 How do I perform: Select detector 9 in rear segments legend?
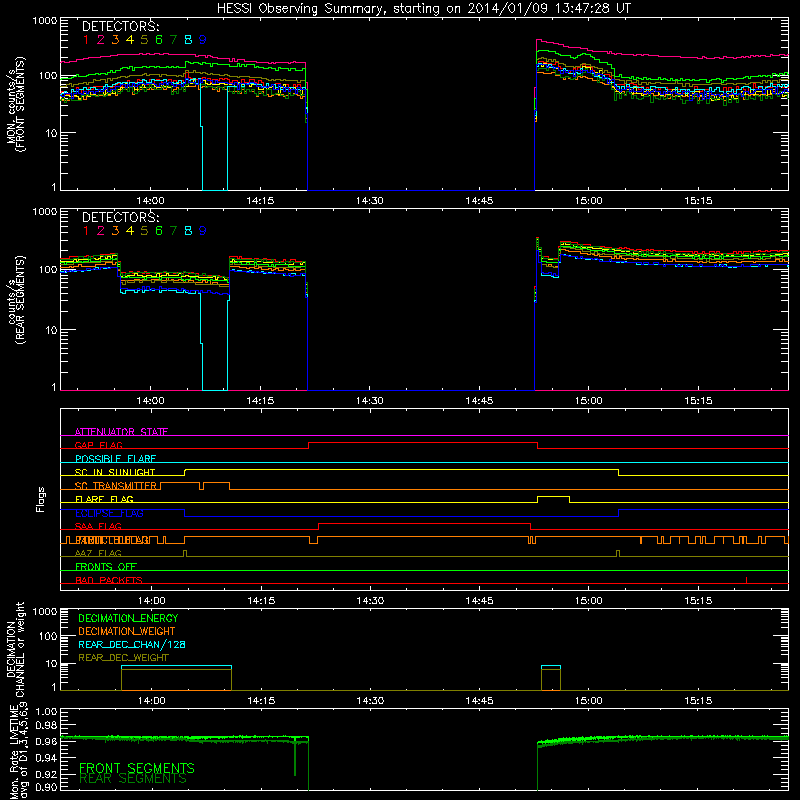pos(203,231)
